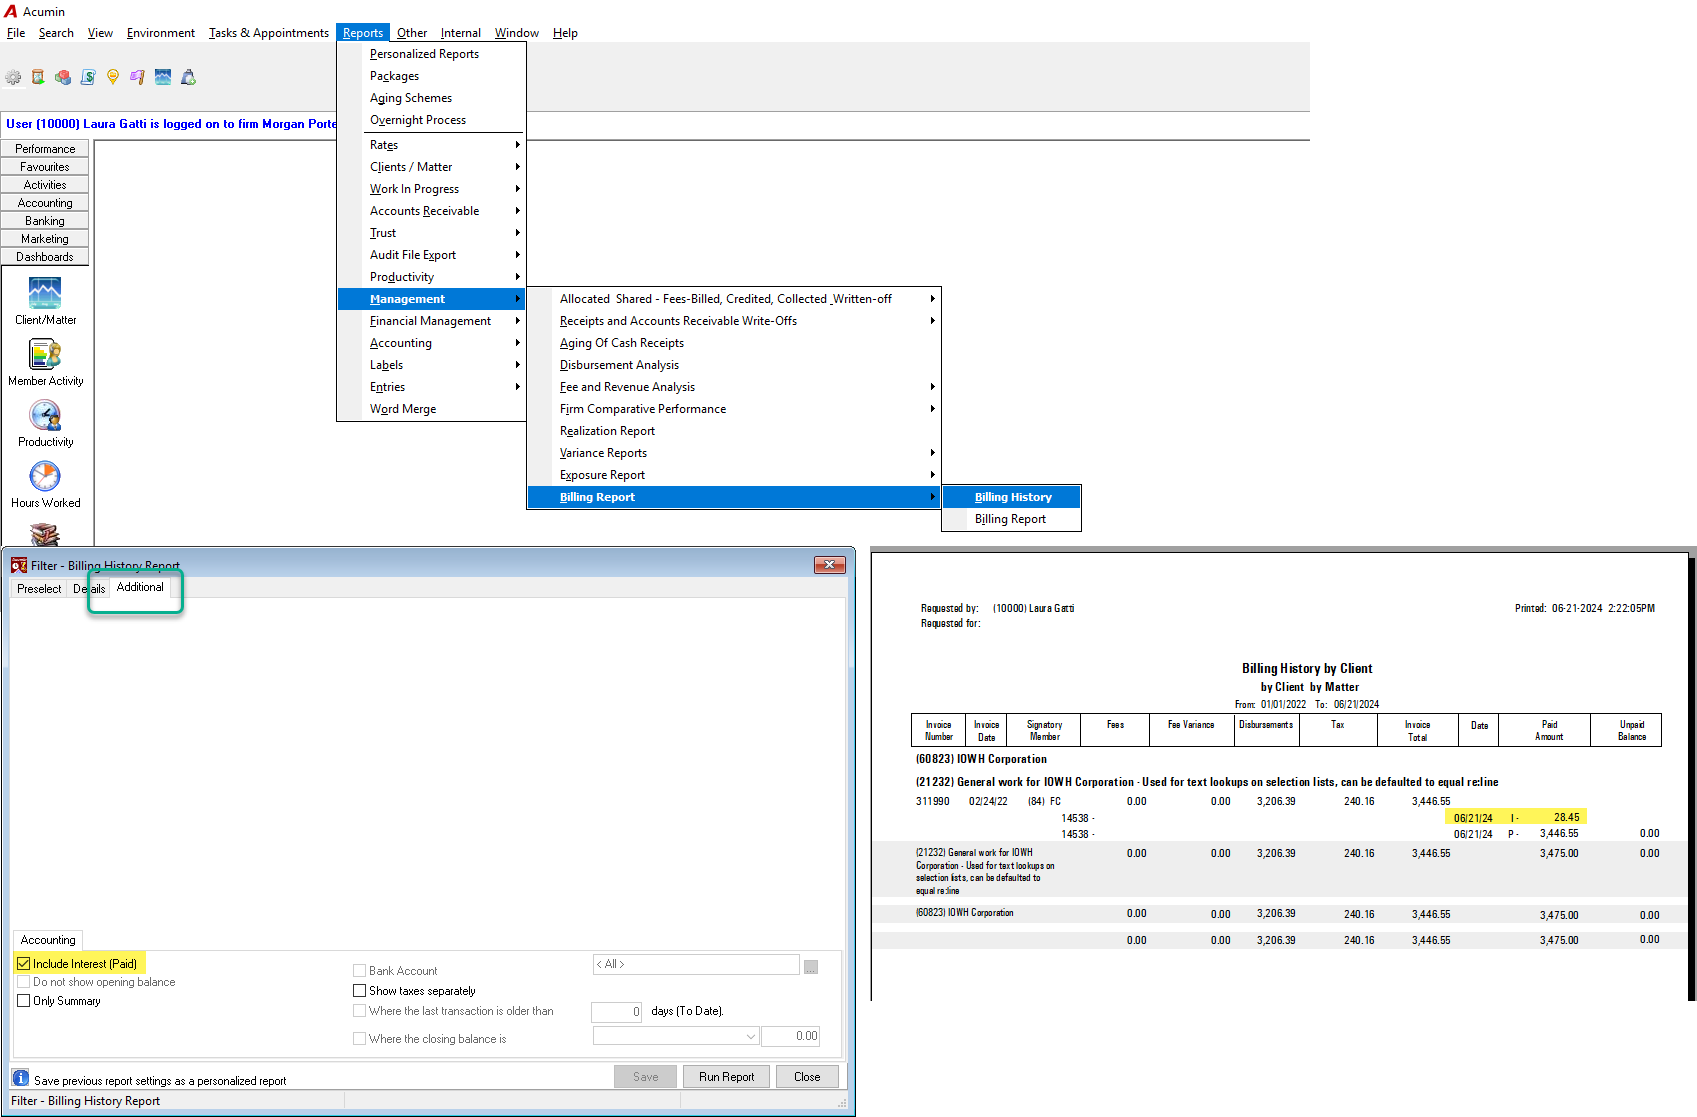Image resolution: width=1697 pixels, height=1117 pixels.
Task: Open the Member Activity dashboard icon
Action: 45,354
